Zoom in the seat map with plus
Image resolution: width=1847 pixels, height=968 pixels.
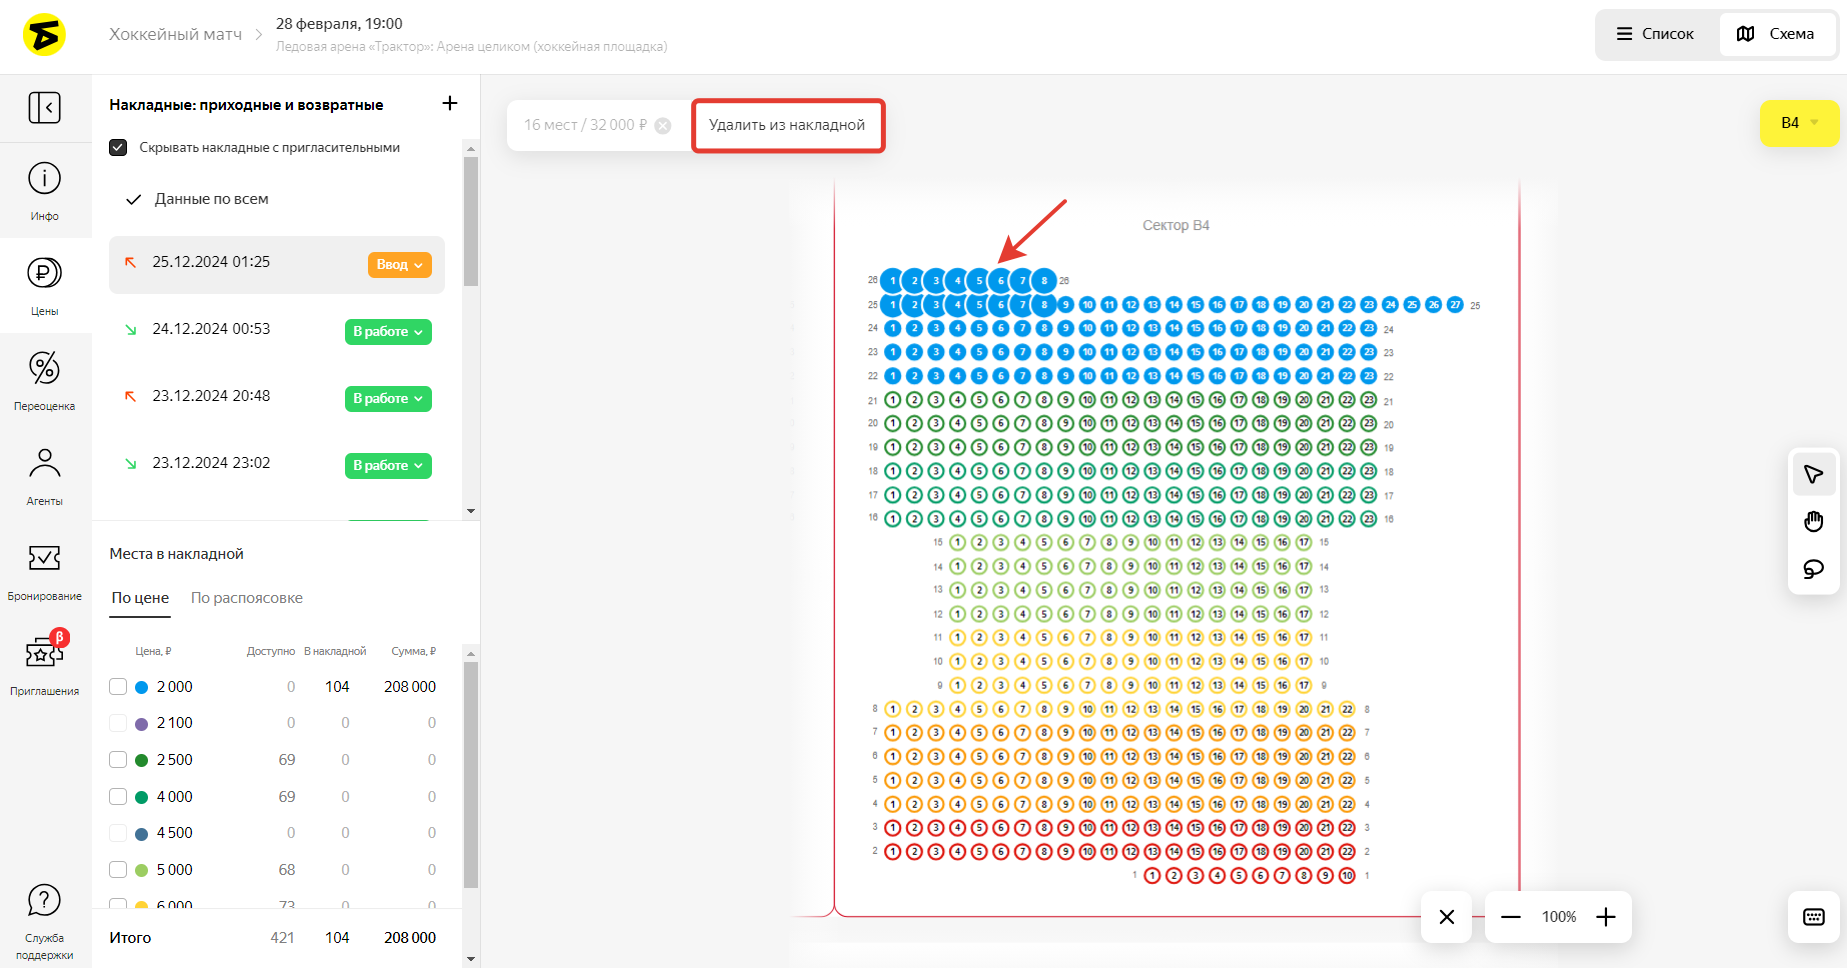[1606, 917]
